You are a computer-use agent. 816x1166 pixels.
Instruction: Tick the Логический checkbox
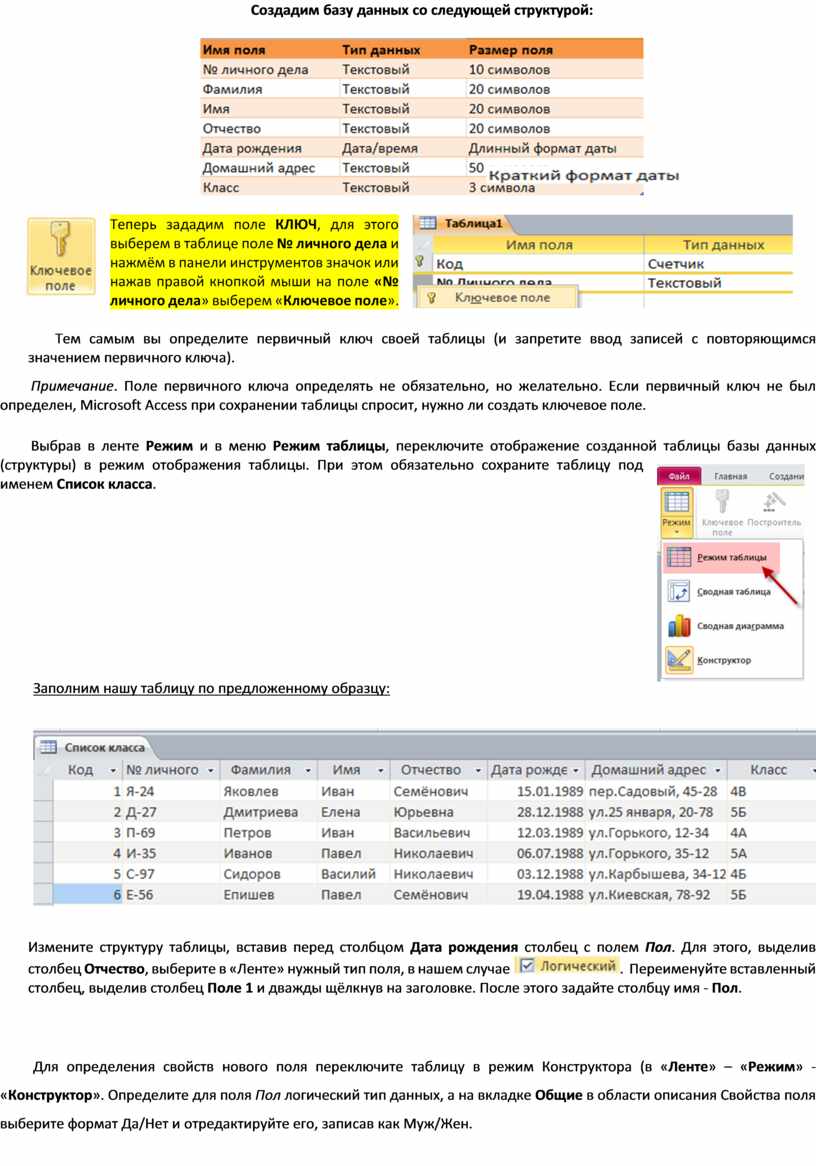(527, 965)
